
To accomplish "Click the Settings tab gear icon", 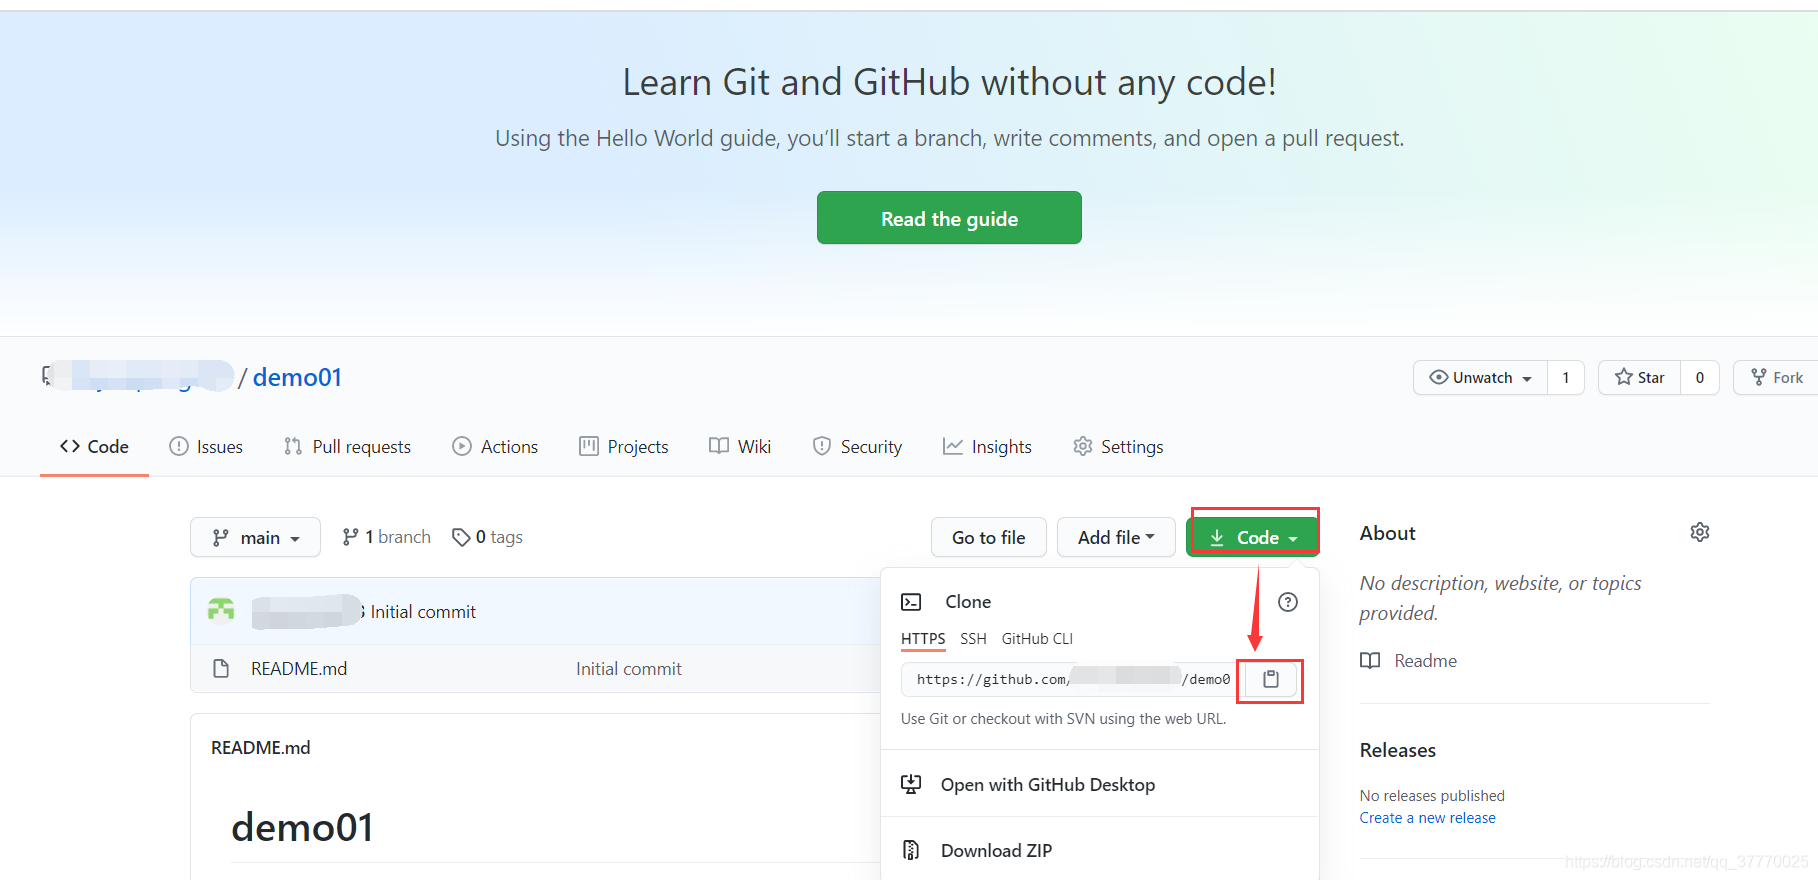I will pyautogui.click(x=1083, y=446).
